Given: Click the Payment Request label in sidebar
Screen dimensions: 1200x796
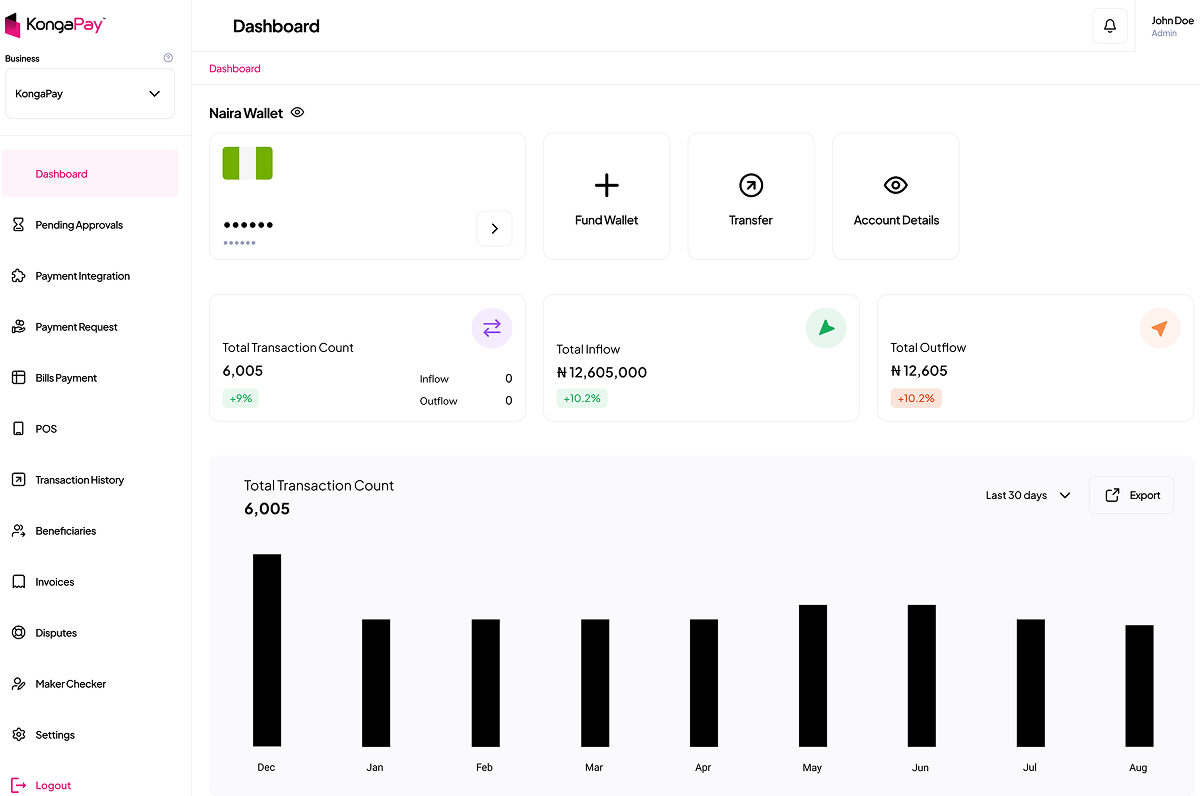Looking at the screenshot, I should [x=77, y=327].
